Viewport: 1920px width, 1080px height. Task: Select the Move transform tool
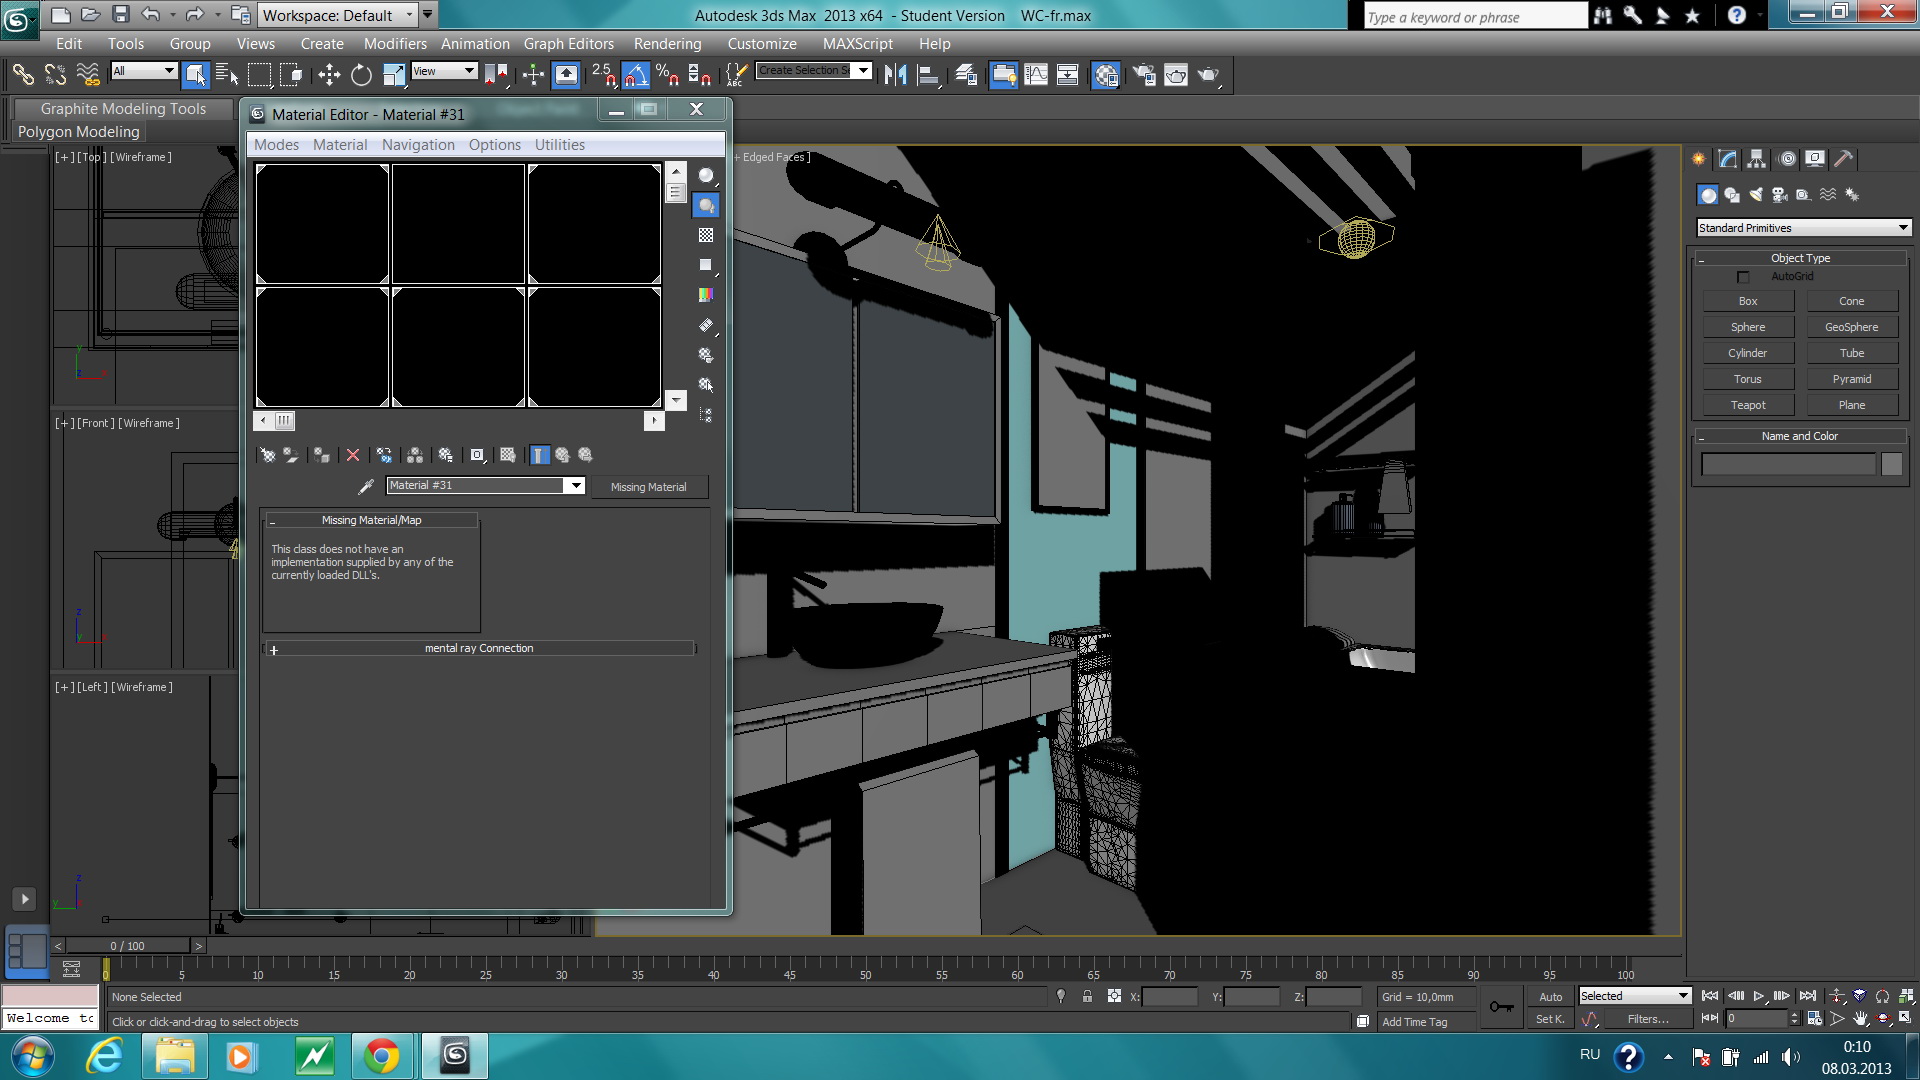pyautogui.click(x=329, y=75)
